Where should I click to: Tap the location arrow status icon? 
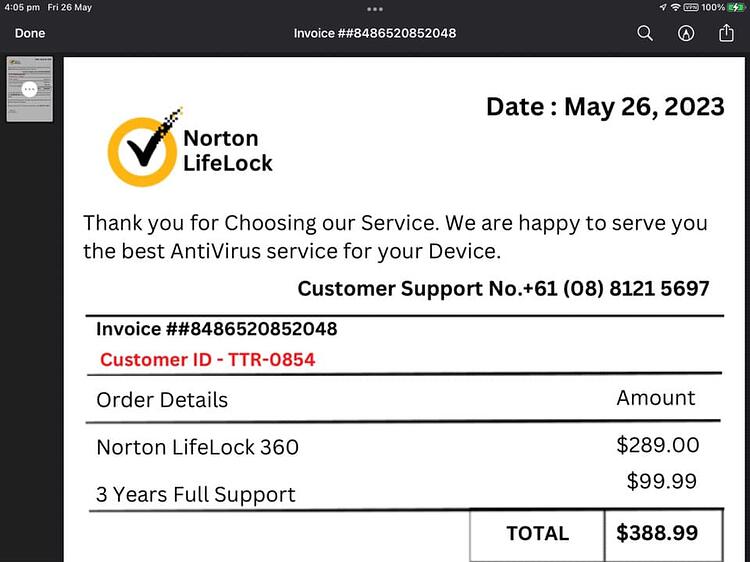click(663, 7)
